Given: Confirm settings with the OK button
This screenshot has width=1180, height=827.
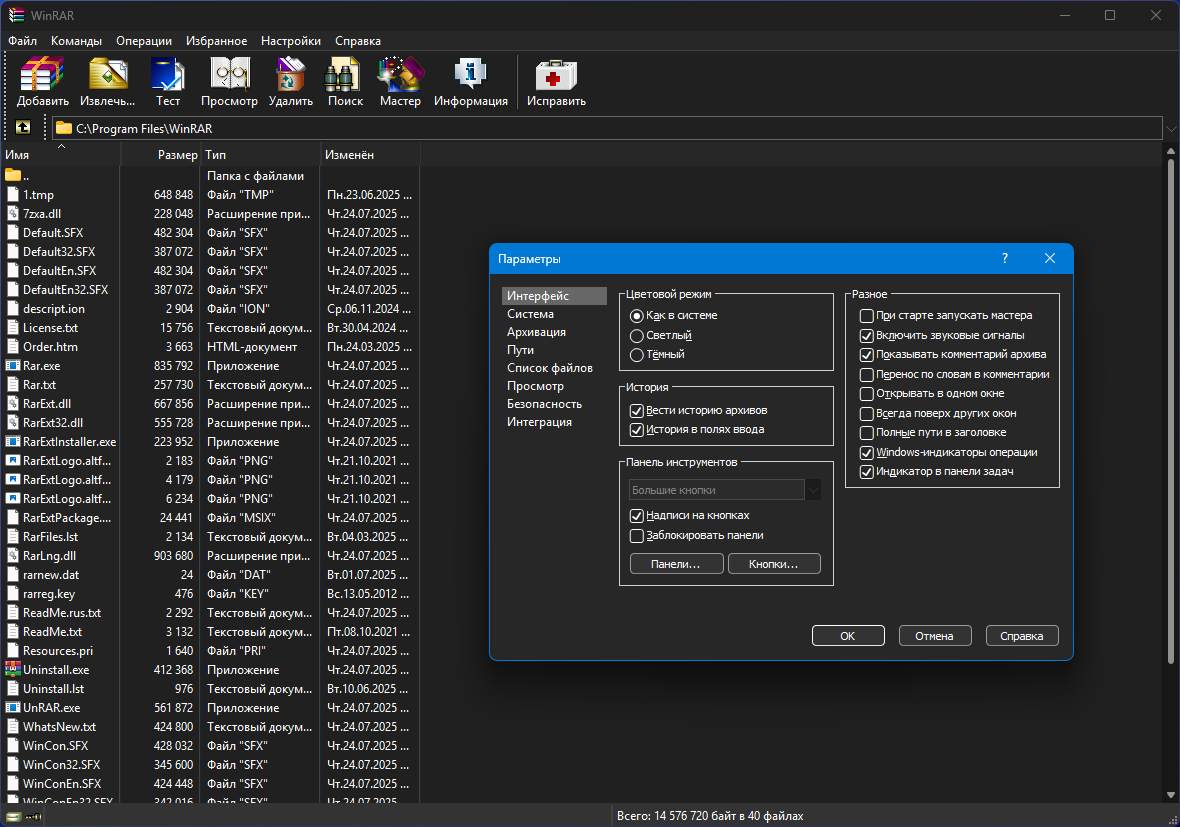Looking at the screenshot, I should 847,636.
